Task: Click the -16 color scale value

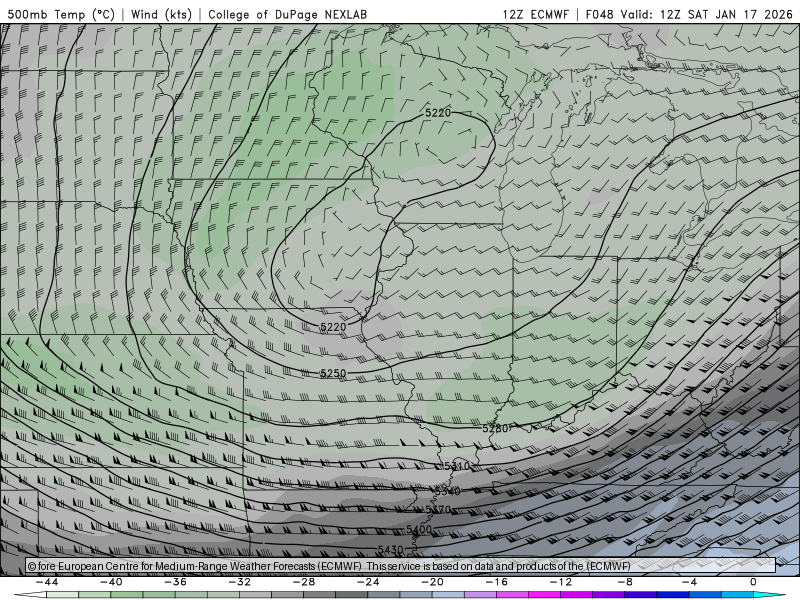Action: point(497,582)
